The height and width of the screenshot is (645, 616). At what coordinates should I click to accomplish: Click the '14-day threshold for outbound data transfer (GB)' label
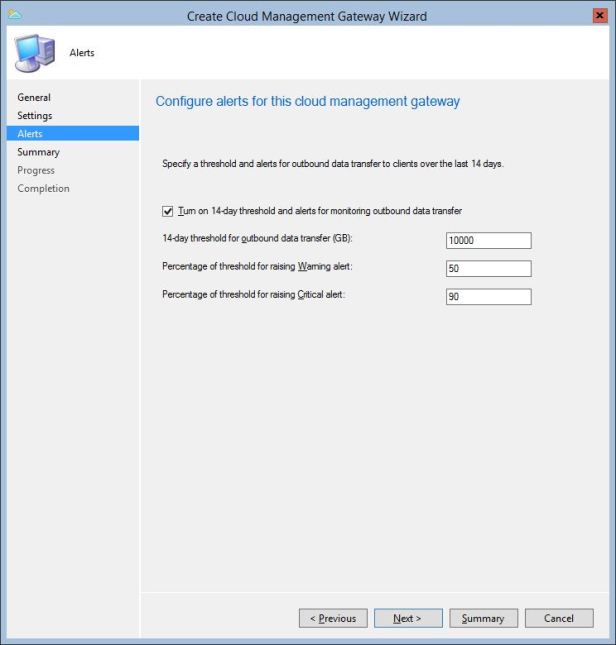pos(257,238)
